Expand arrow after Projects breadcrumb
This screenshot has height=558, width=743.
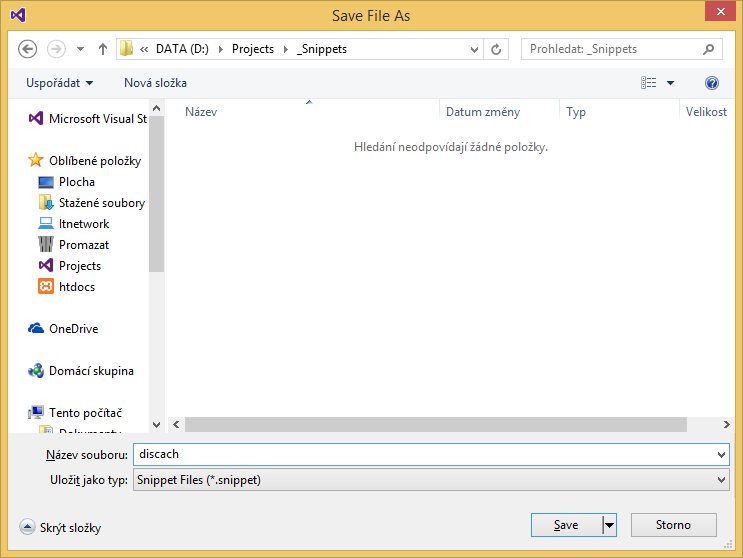286,49
